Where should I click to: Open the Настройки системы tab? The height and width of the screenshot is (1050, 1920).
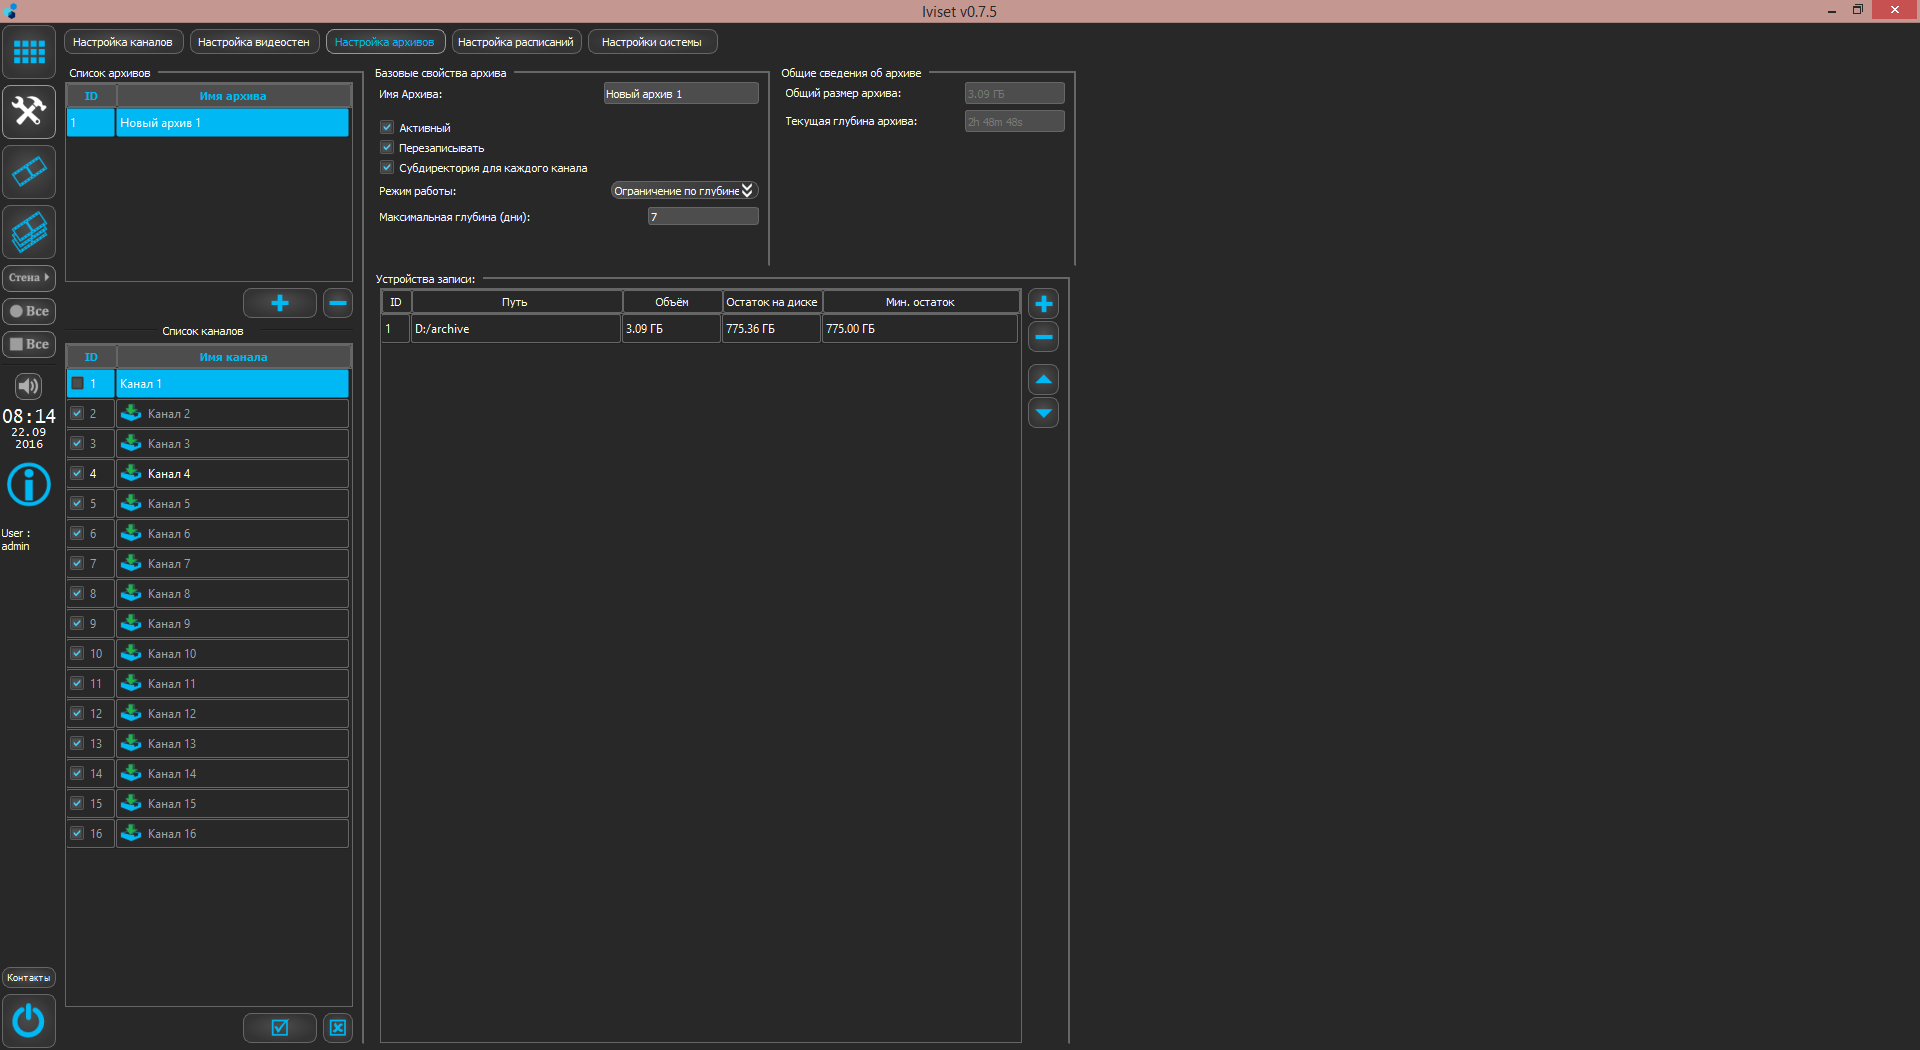pos(652,42)
